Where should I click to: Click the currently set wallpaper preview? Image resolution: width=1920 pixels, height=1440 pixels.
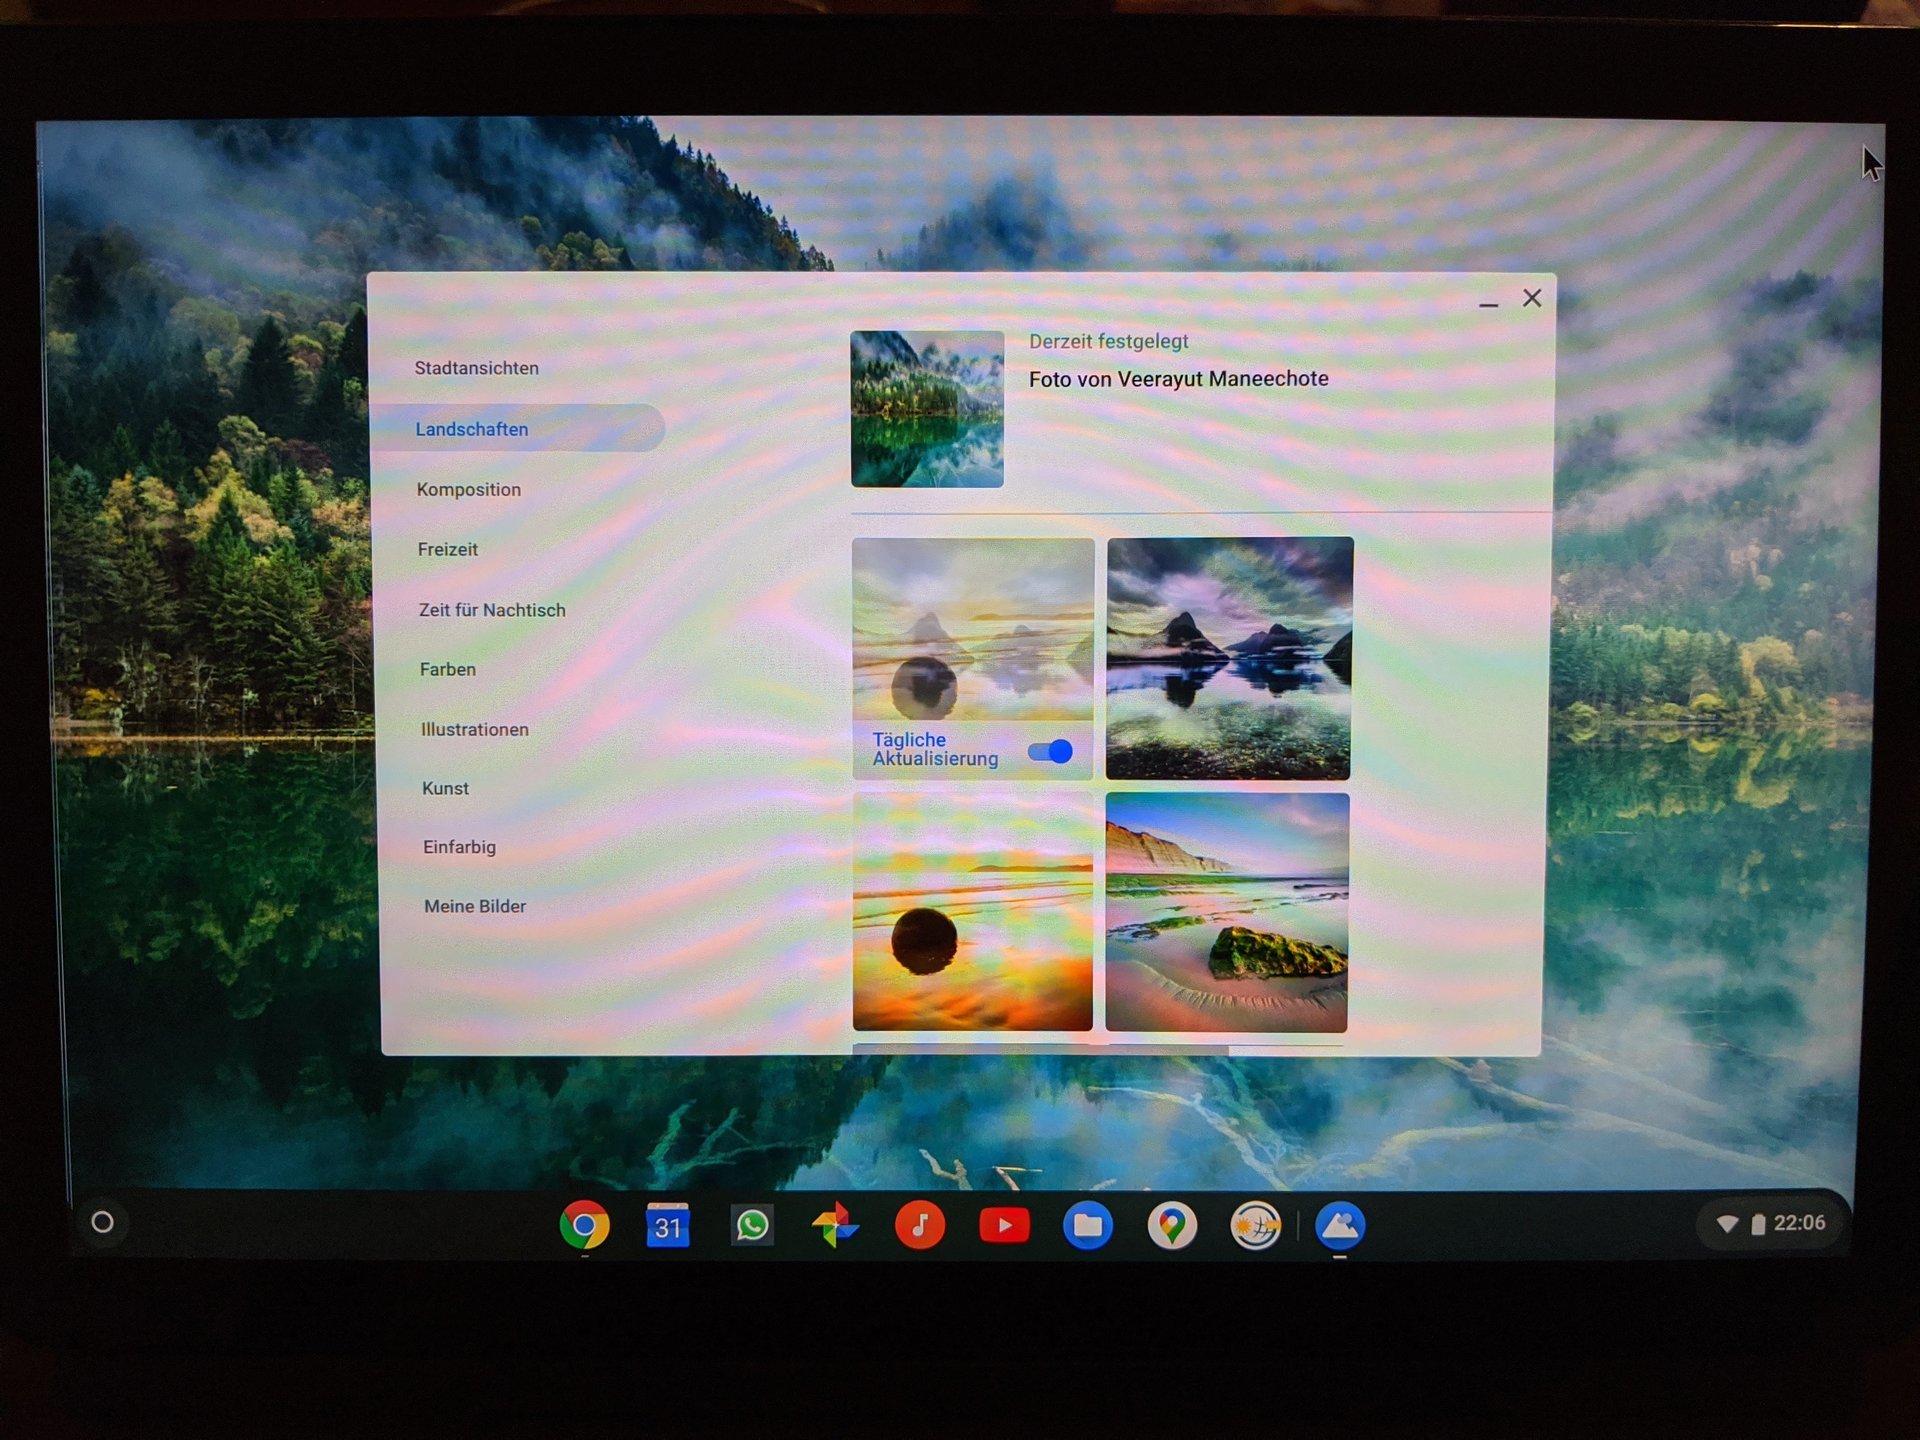[x=927, y=409]
